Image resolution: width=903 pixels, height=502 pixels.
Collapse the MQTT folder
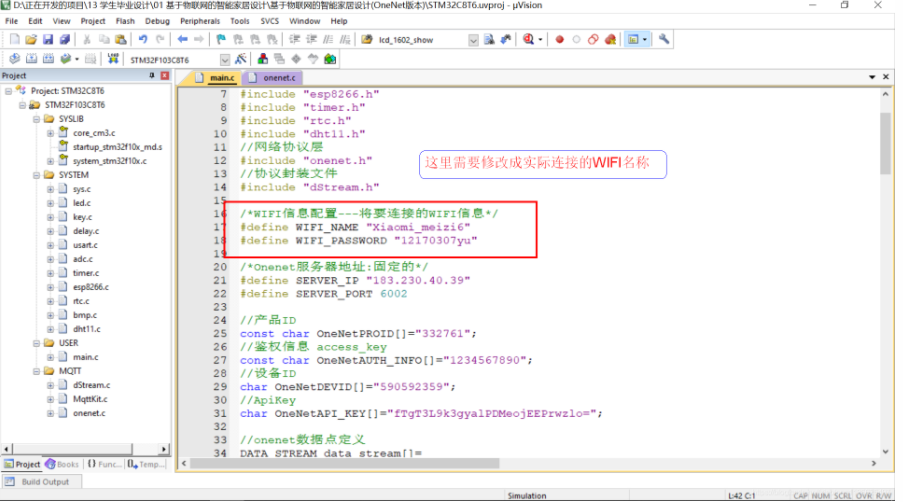click(x=36, y=371)
